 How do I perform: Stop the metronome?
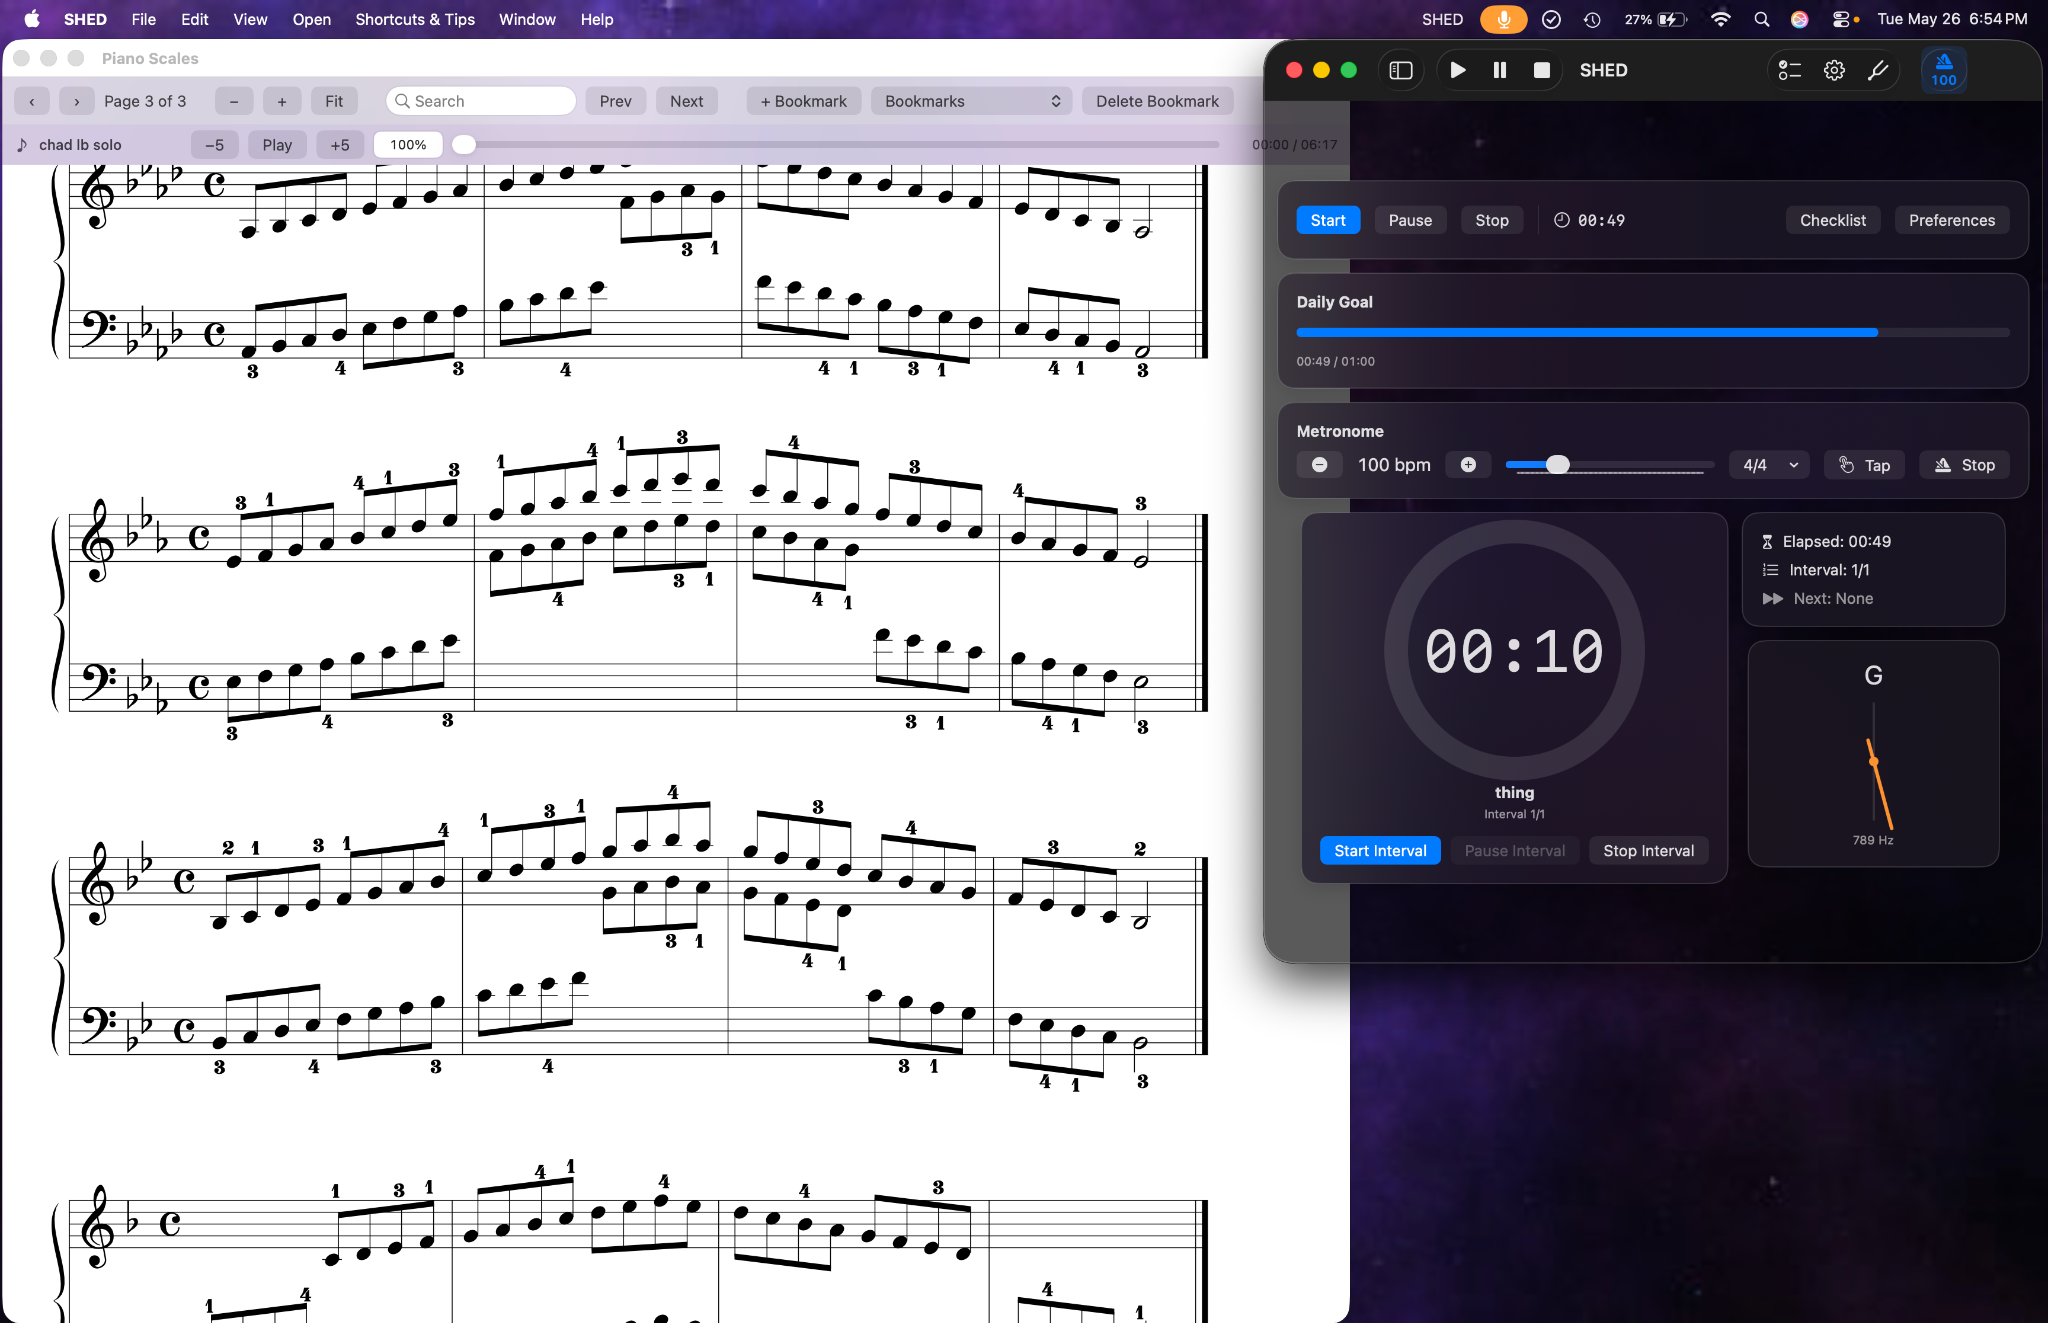pos(1965,465)
